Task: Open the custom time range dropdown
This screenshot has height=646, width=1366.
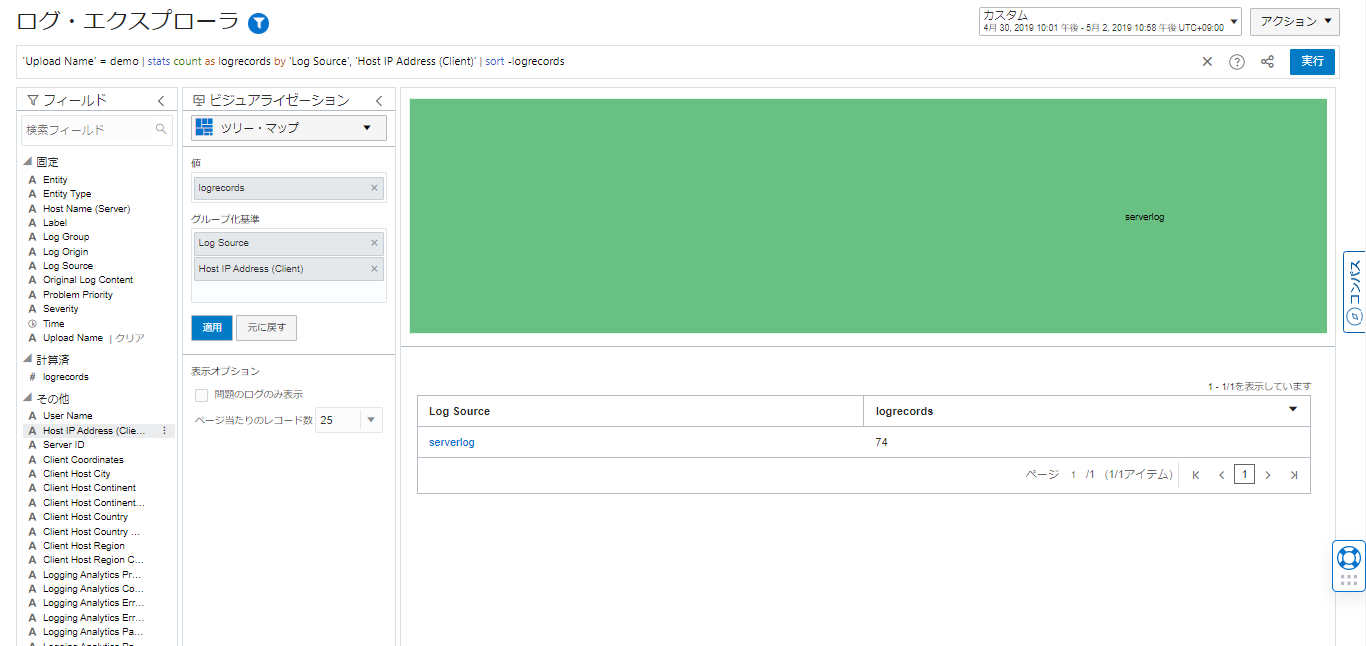Action: click(x=1110, y=22)
